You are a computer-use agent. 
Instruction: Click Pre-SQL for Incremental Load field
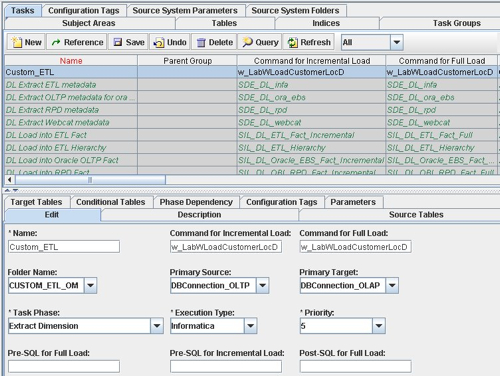[x=226, y=366]
